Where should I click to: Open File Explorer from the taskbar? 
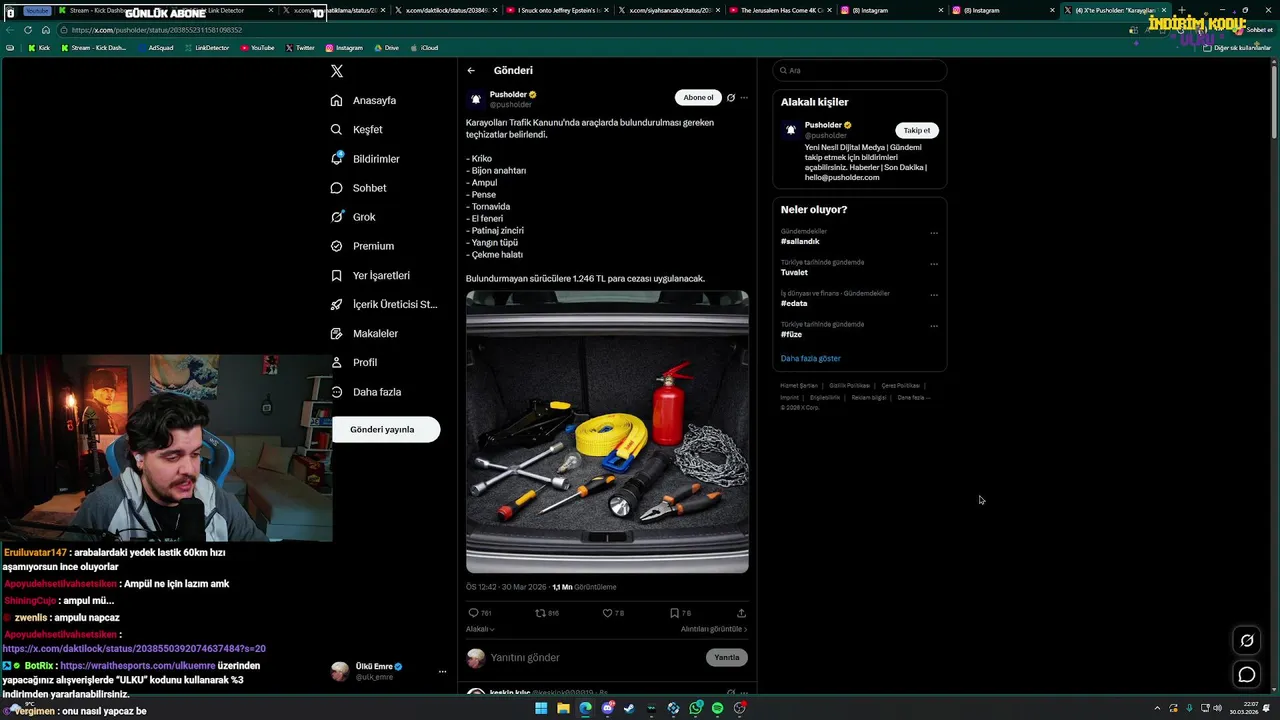[x=563, y=708]
